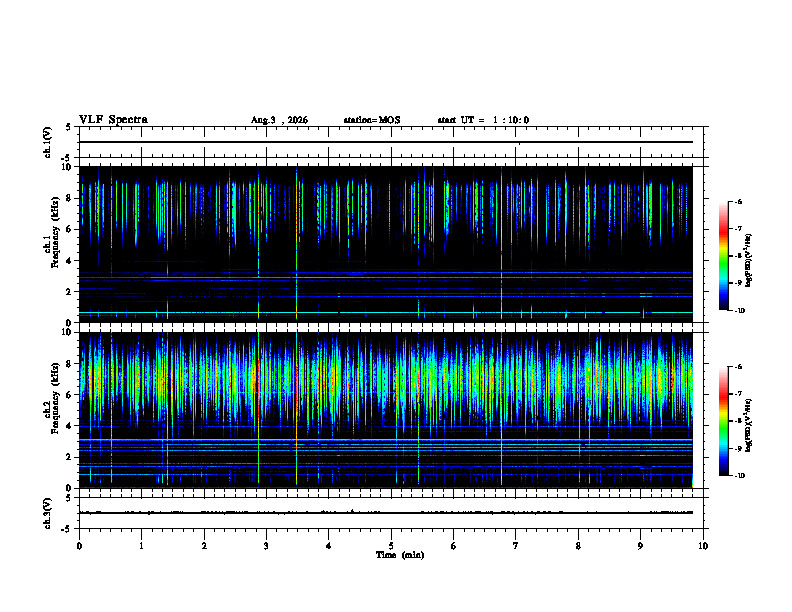Click time axis tick label "5"
Viewport: 792px width, 612px height.
coord(391,546)
